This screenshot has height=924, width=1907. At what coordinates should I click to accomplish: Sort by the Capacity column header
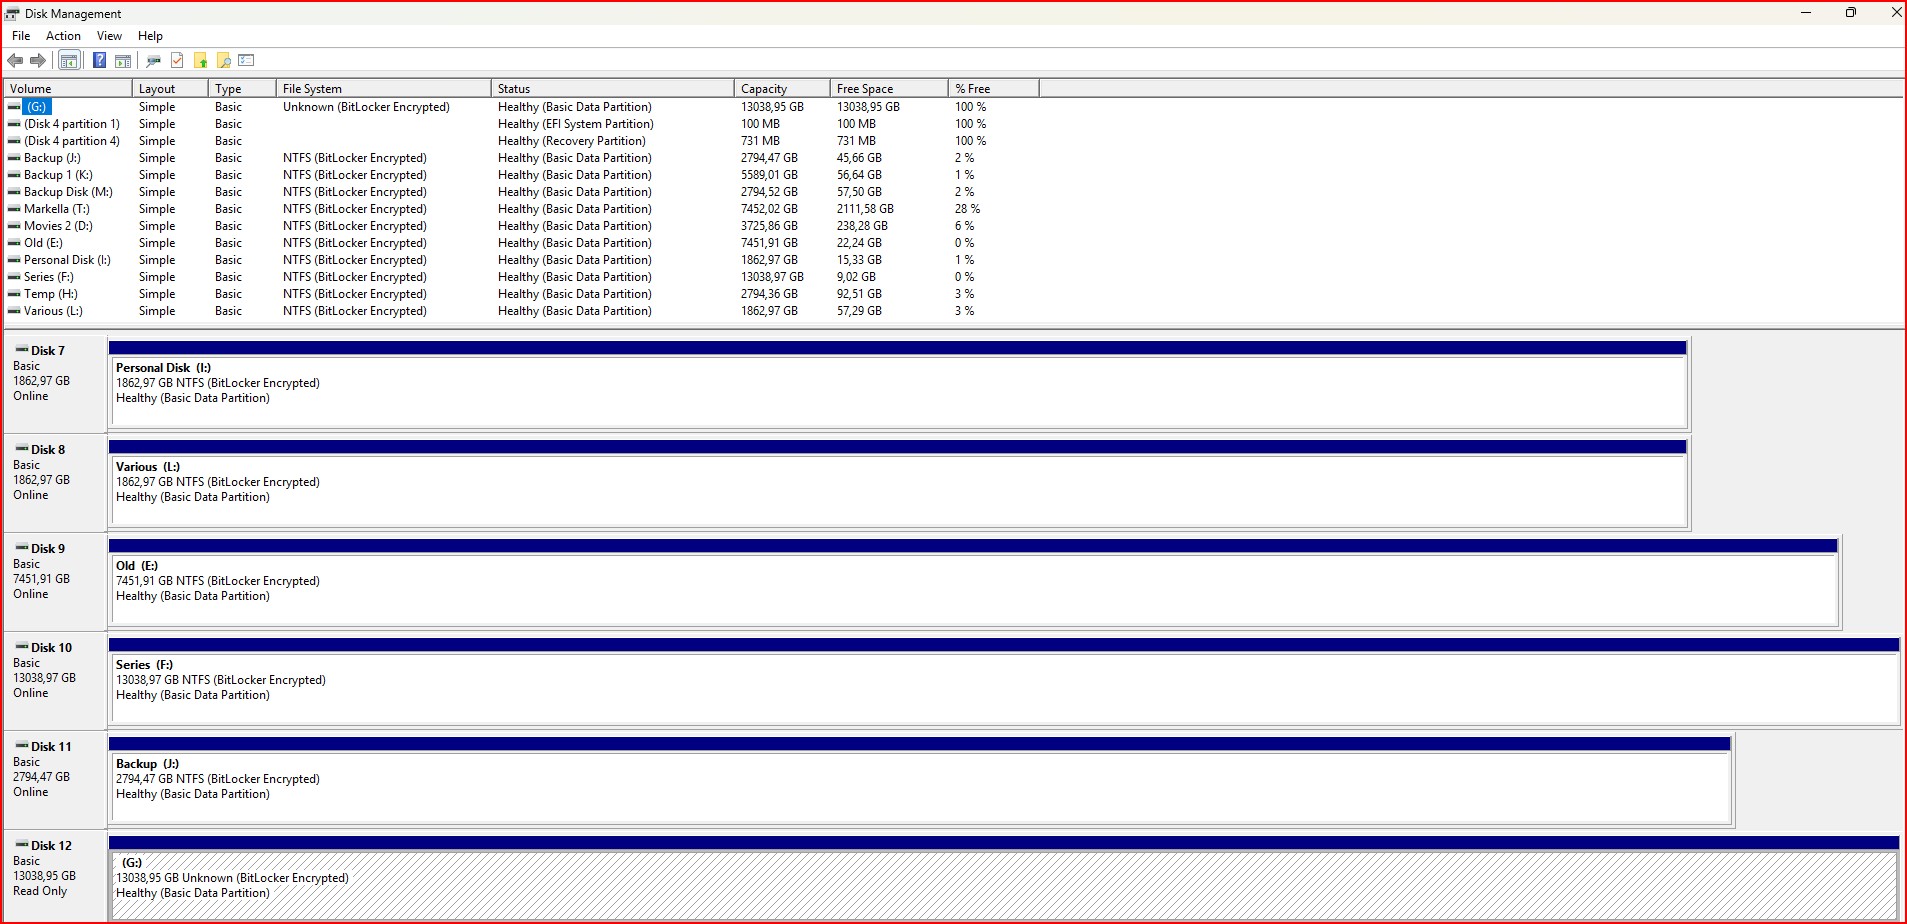(782, 89)
